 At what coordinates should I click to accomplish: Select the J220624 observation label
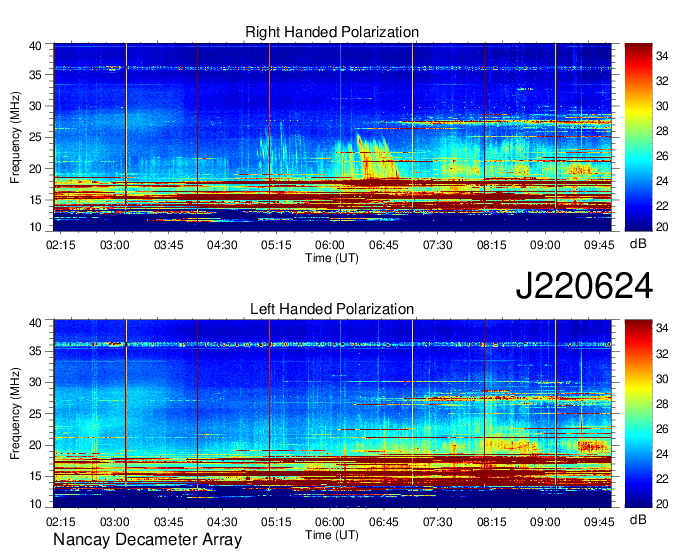point(584,286)
